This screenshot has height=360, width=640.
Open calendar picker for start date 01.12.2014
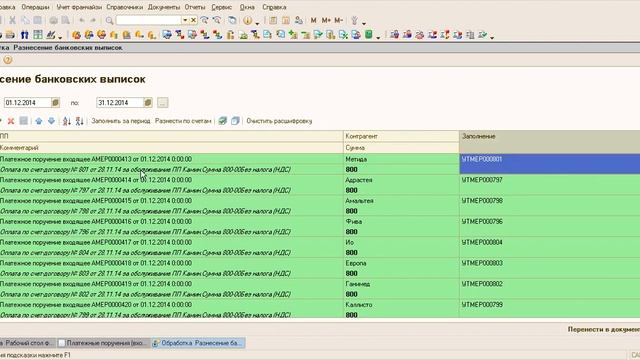[x=56, y=102]
